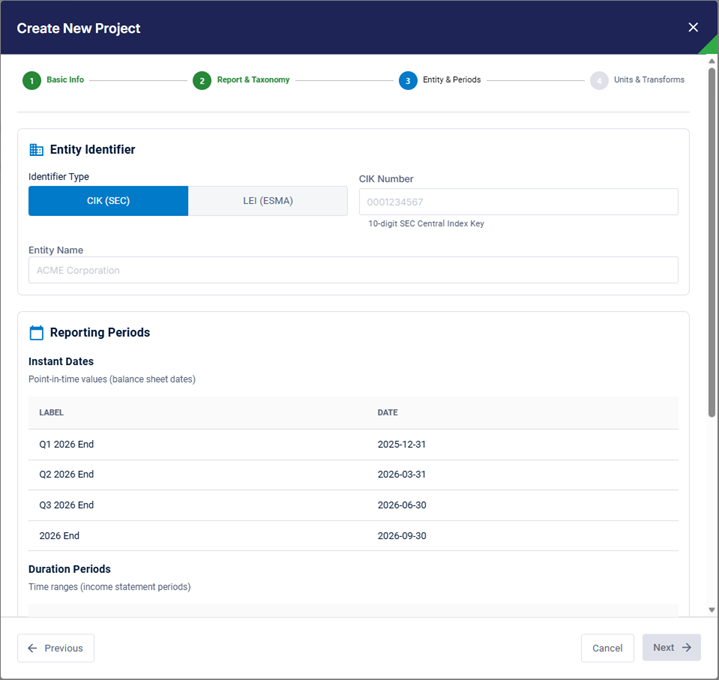719x680 pixels.
Task: Click step 4 grey circle icon
Action: (x=599, y=81)
